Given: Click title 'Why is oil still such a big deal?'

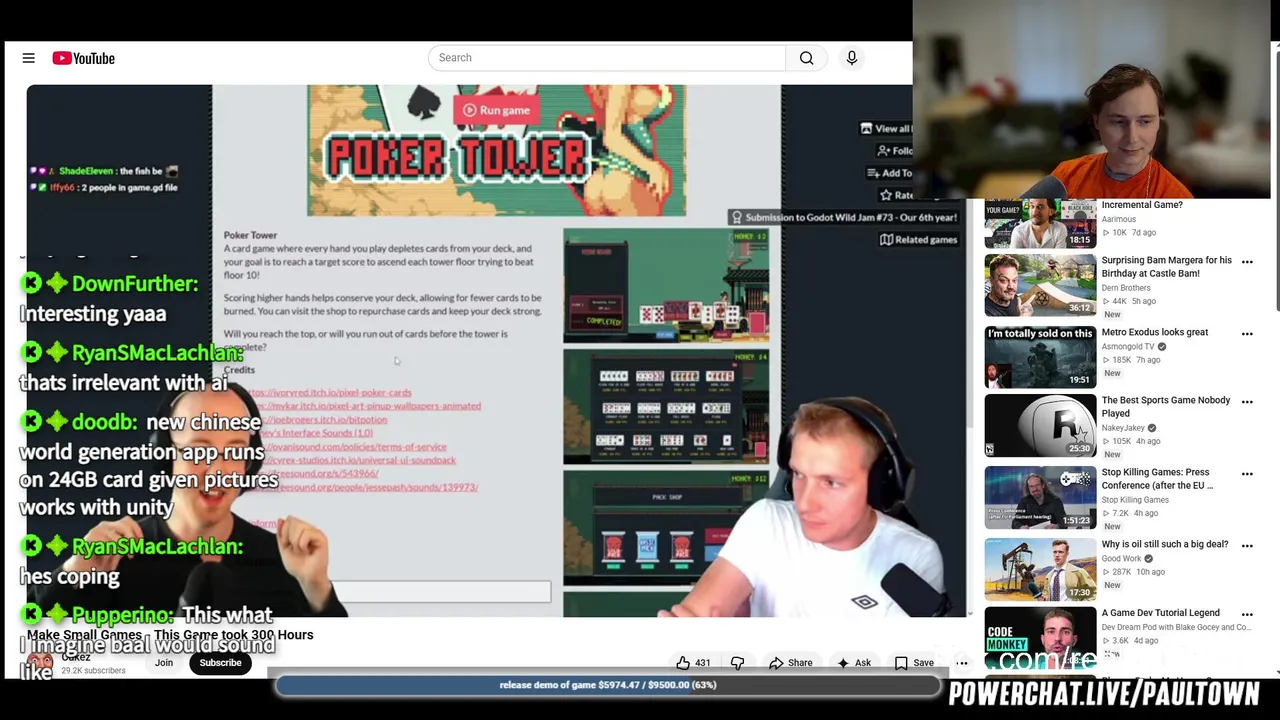Looking at the screenshot, I should click(x=1165, y=544).
